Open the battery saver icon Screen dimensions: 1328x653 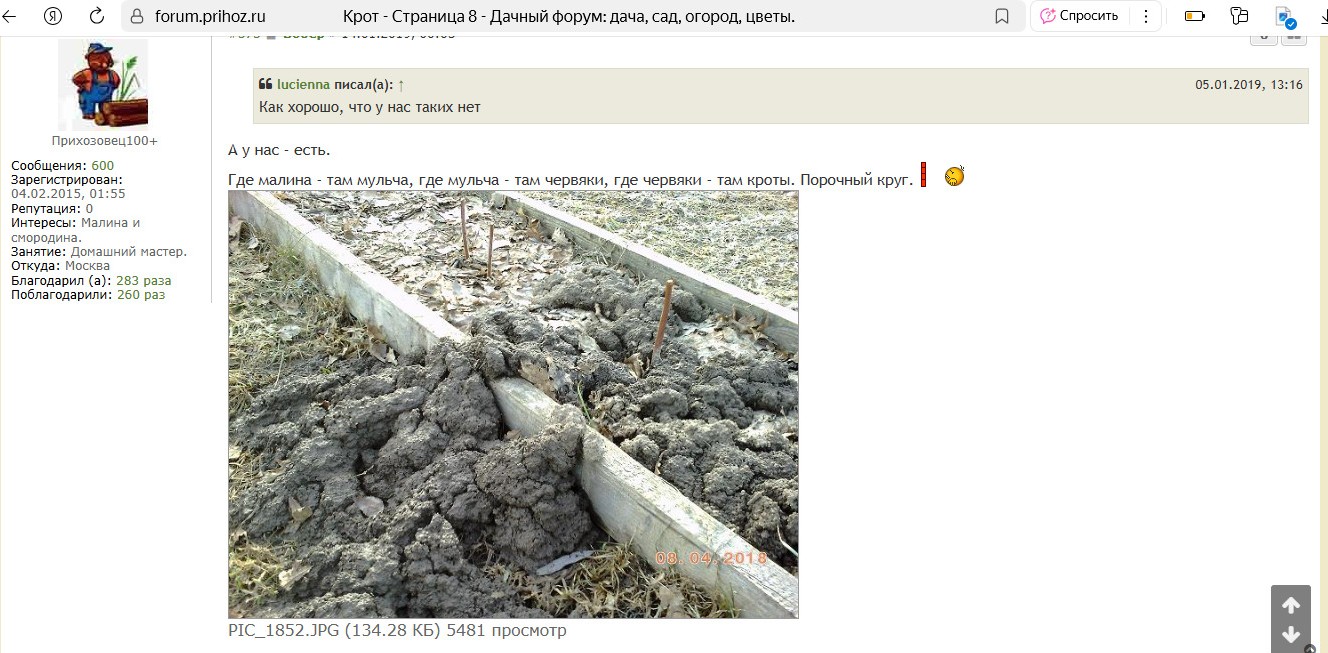[x=1194, y=16]
